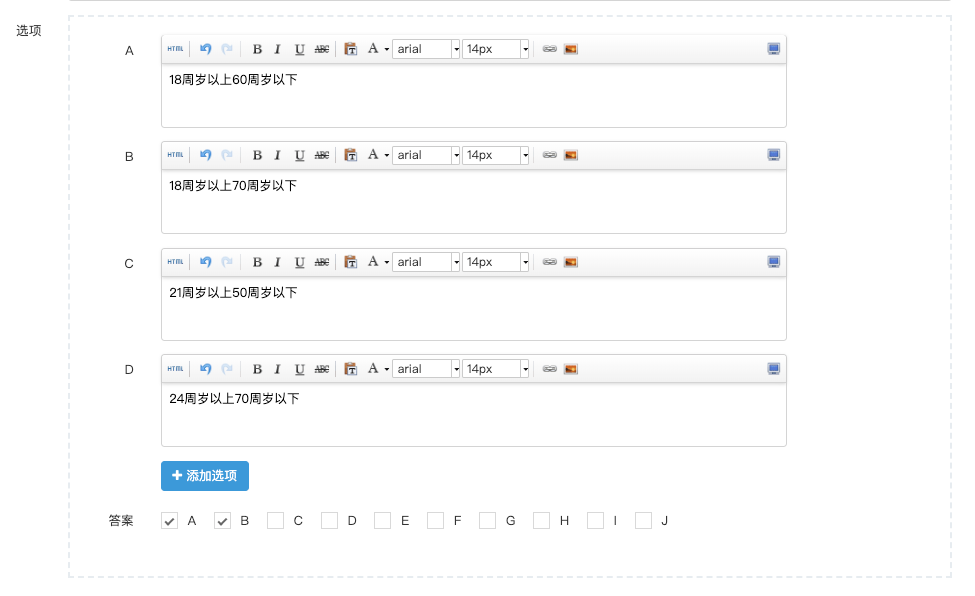Viewport: 975px width, 596px height.
Task: Insert a link in option A editor
Action: (x=550, y=49)
